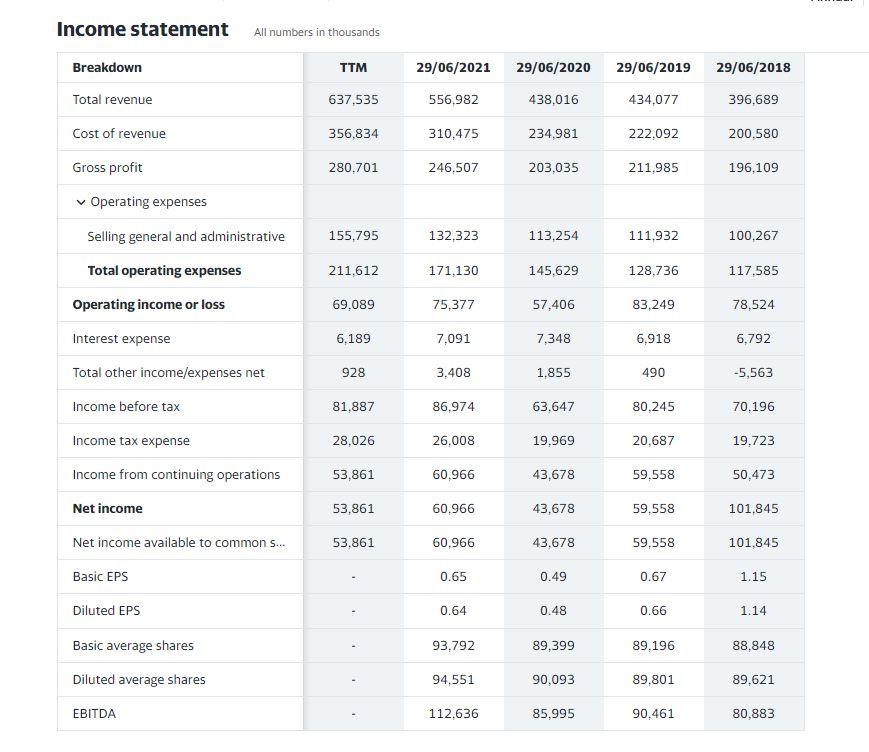Collapse the Operating expenses section
This screenshot has height=752, width=869.
(80, 202)
